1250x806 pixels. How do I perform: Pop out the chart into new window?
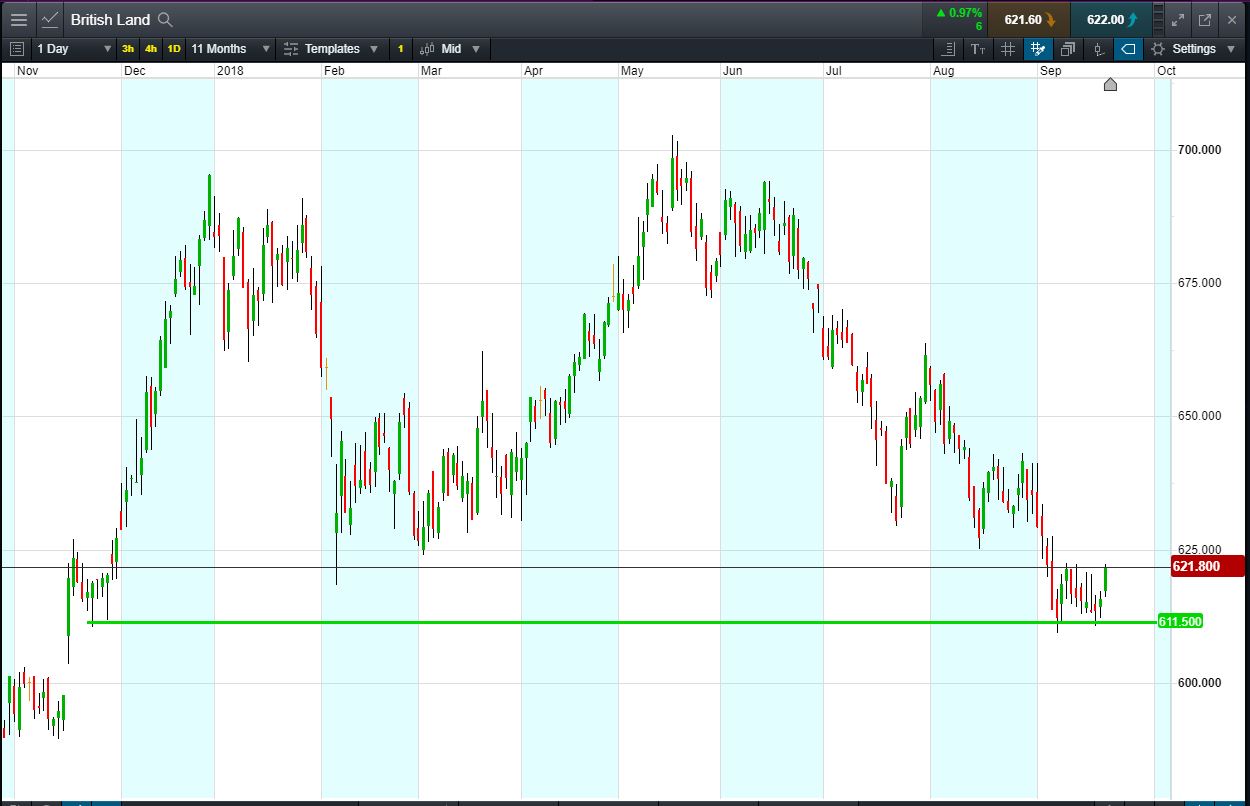1205,19
